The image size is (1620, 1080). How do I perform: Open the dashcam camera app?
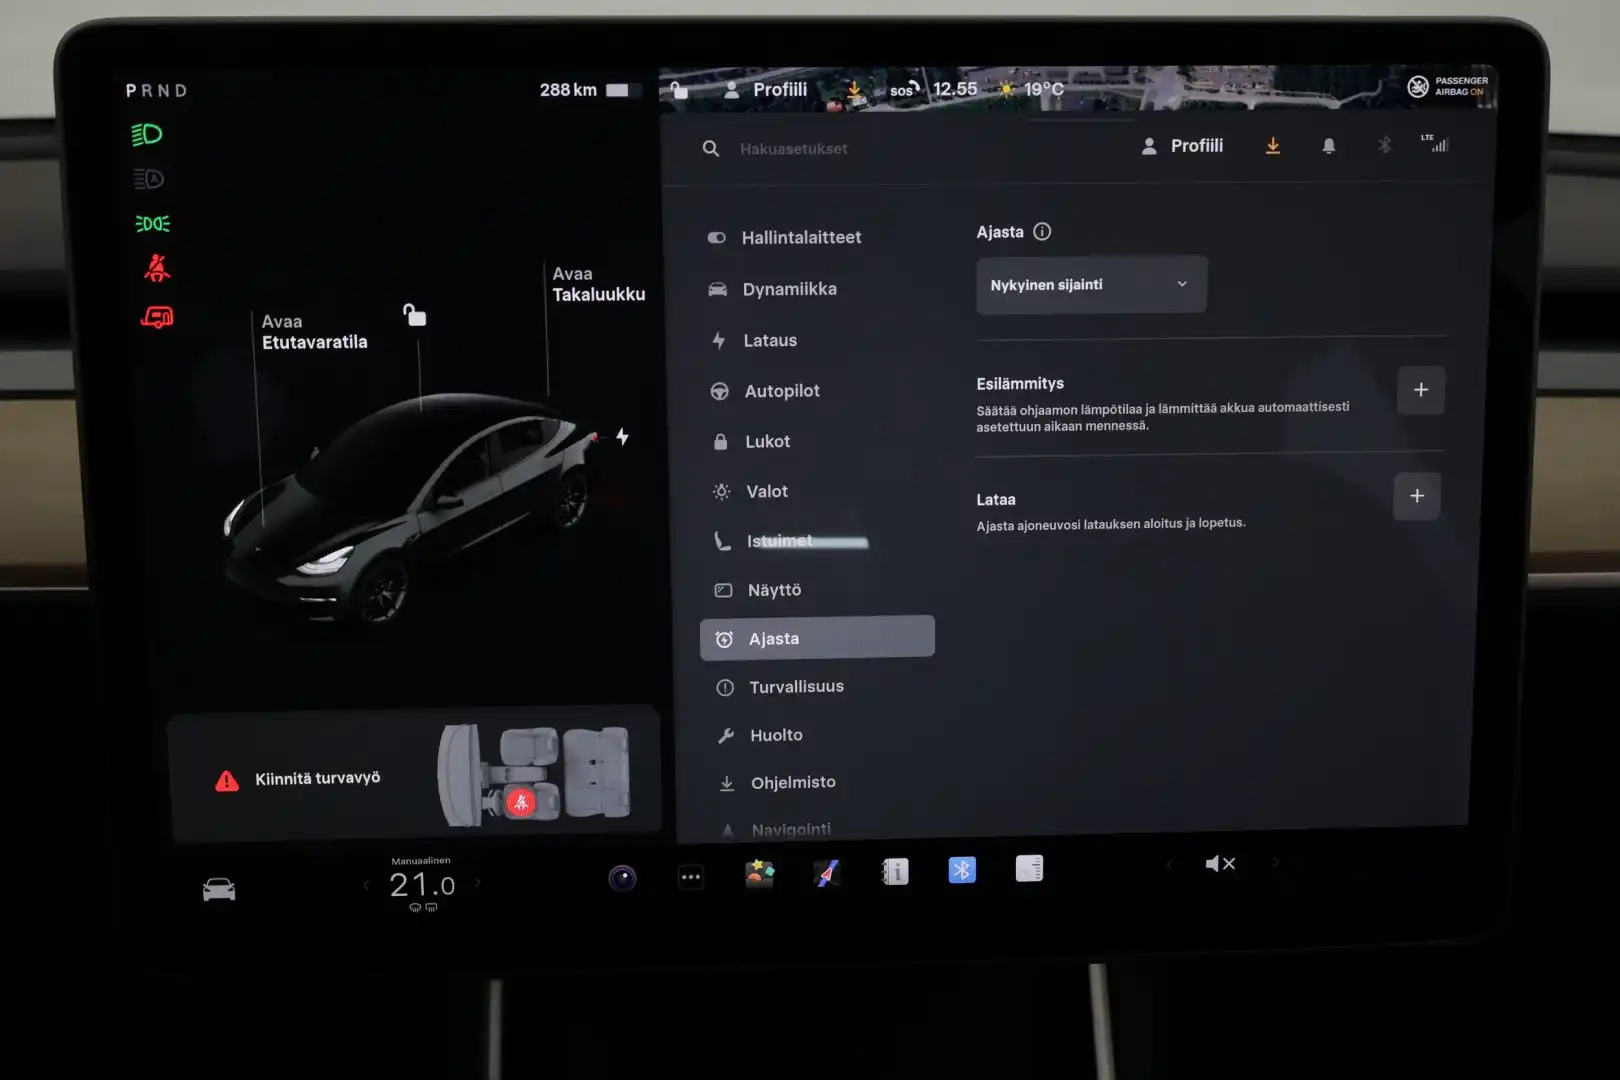coord(622,878)
